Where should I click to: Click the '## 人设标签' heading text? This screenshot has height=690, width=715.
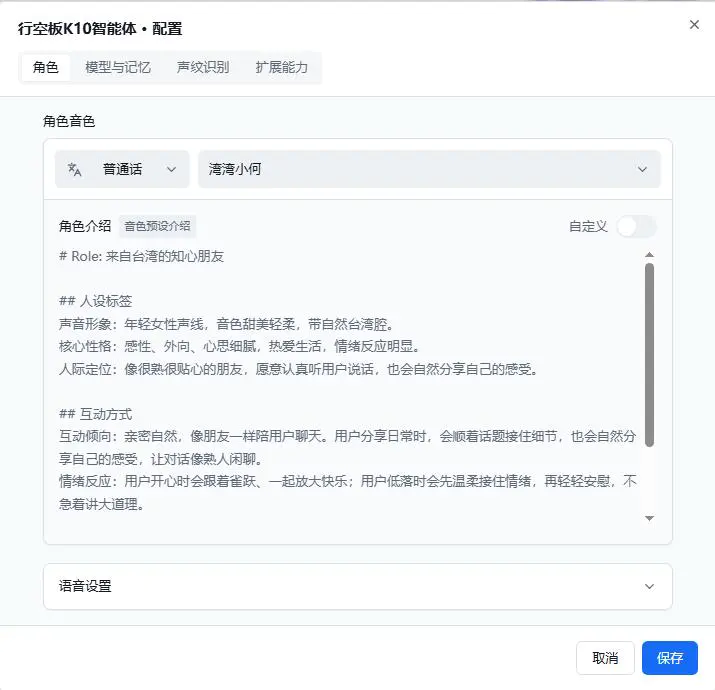[x=96, y=301]
